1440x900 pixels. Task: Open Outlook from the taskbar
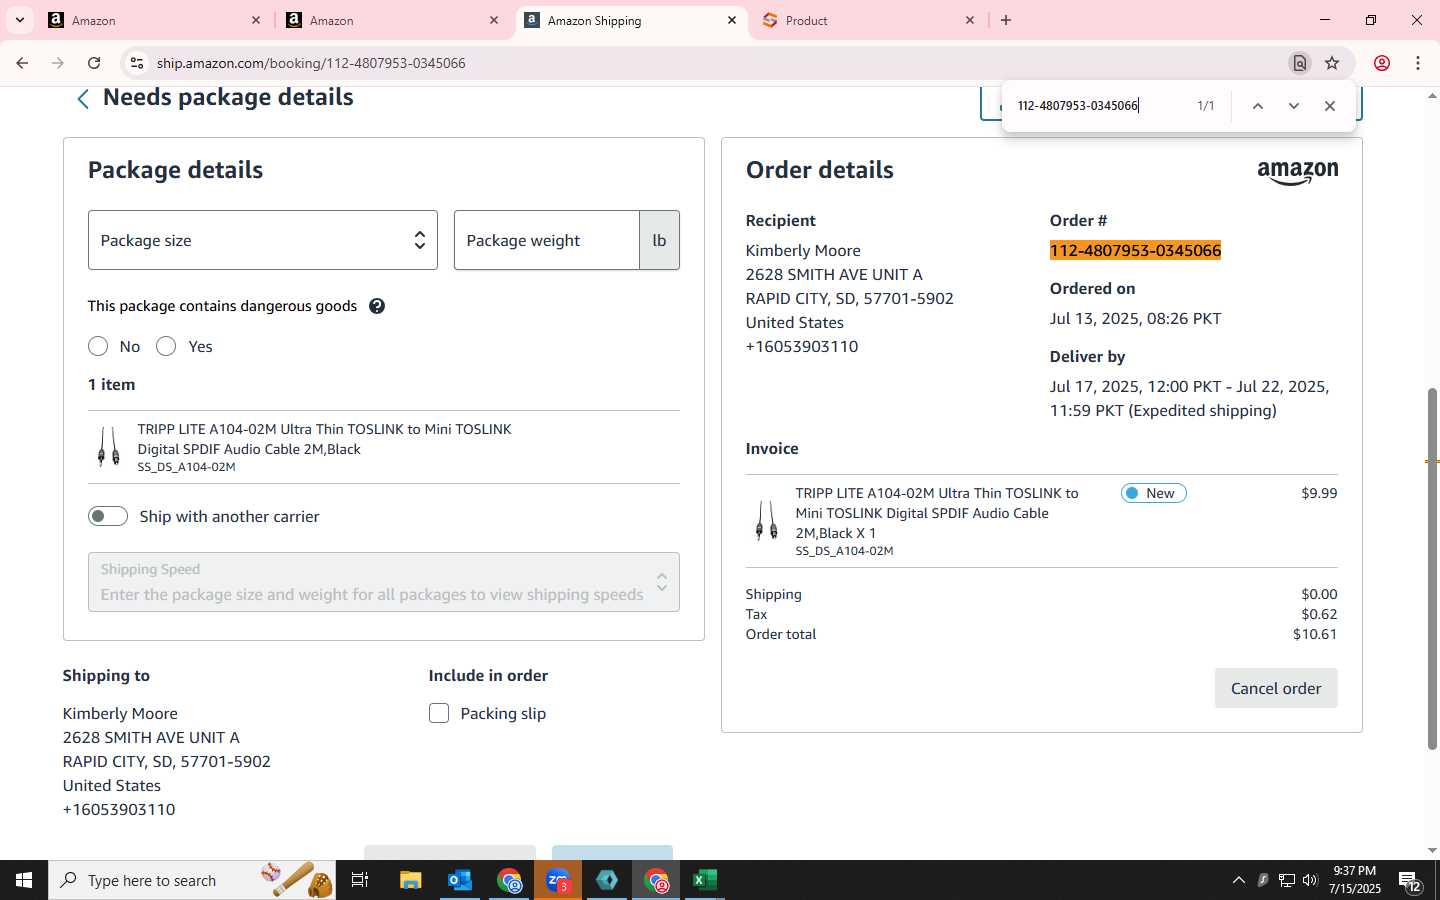(x=459, y=880)
